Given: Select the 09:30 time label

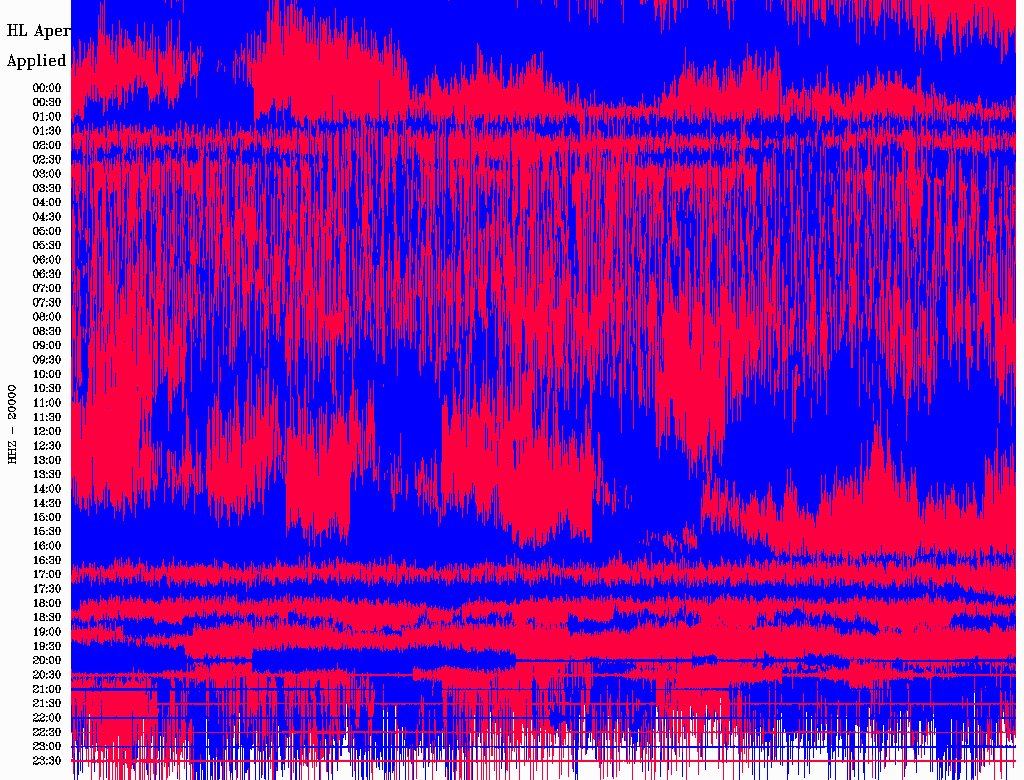Looking at the screenshot, I should [x=47, y=359].
